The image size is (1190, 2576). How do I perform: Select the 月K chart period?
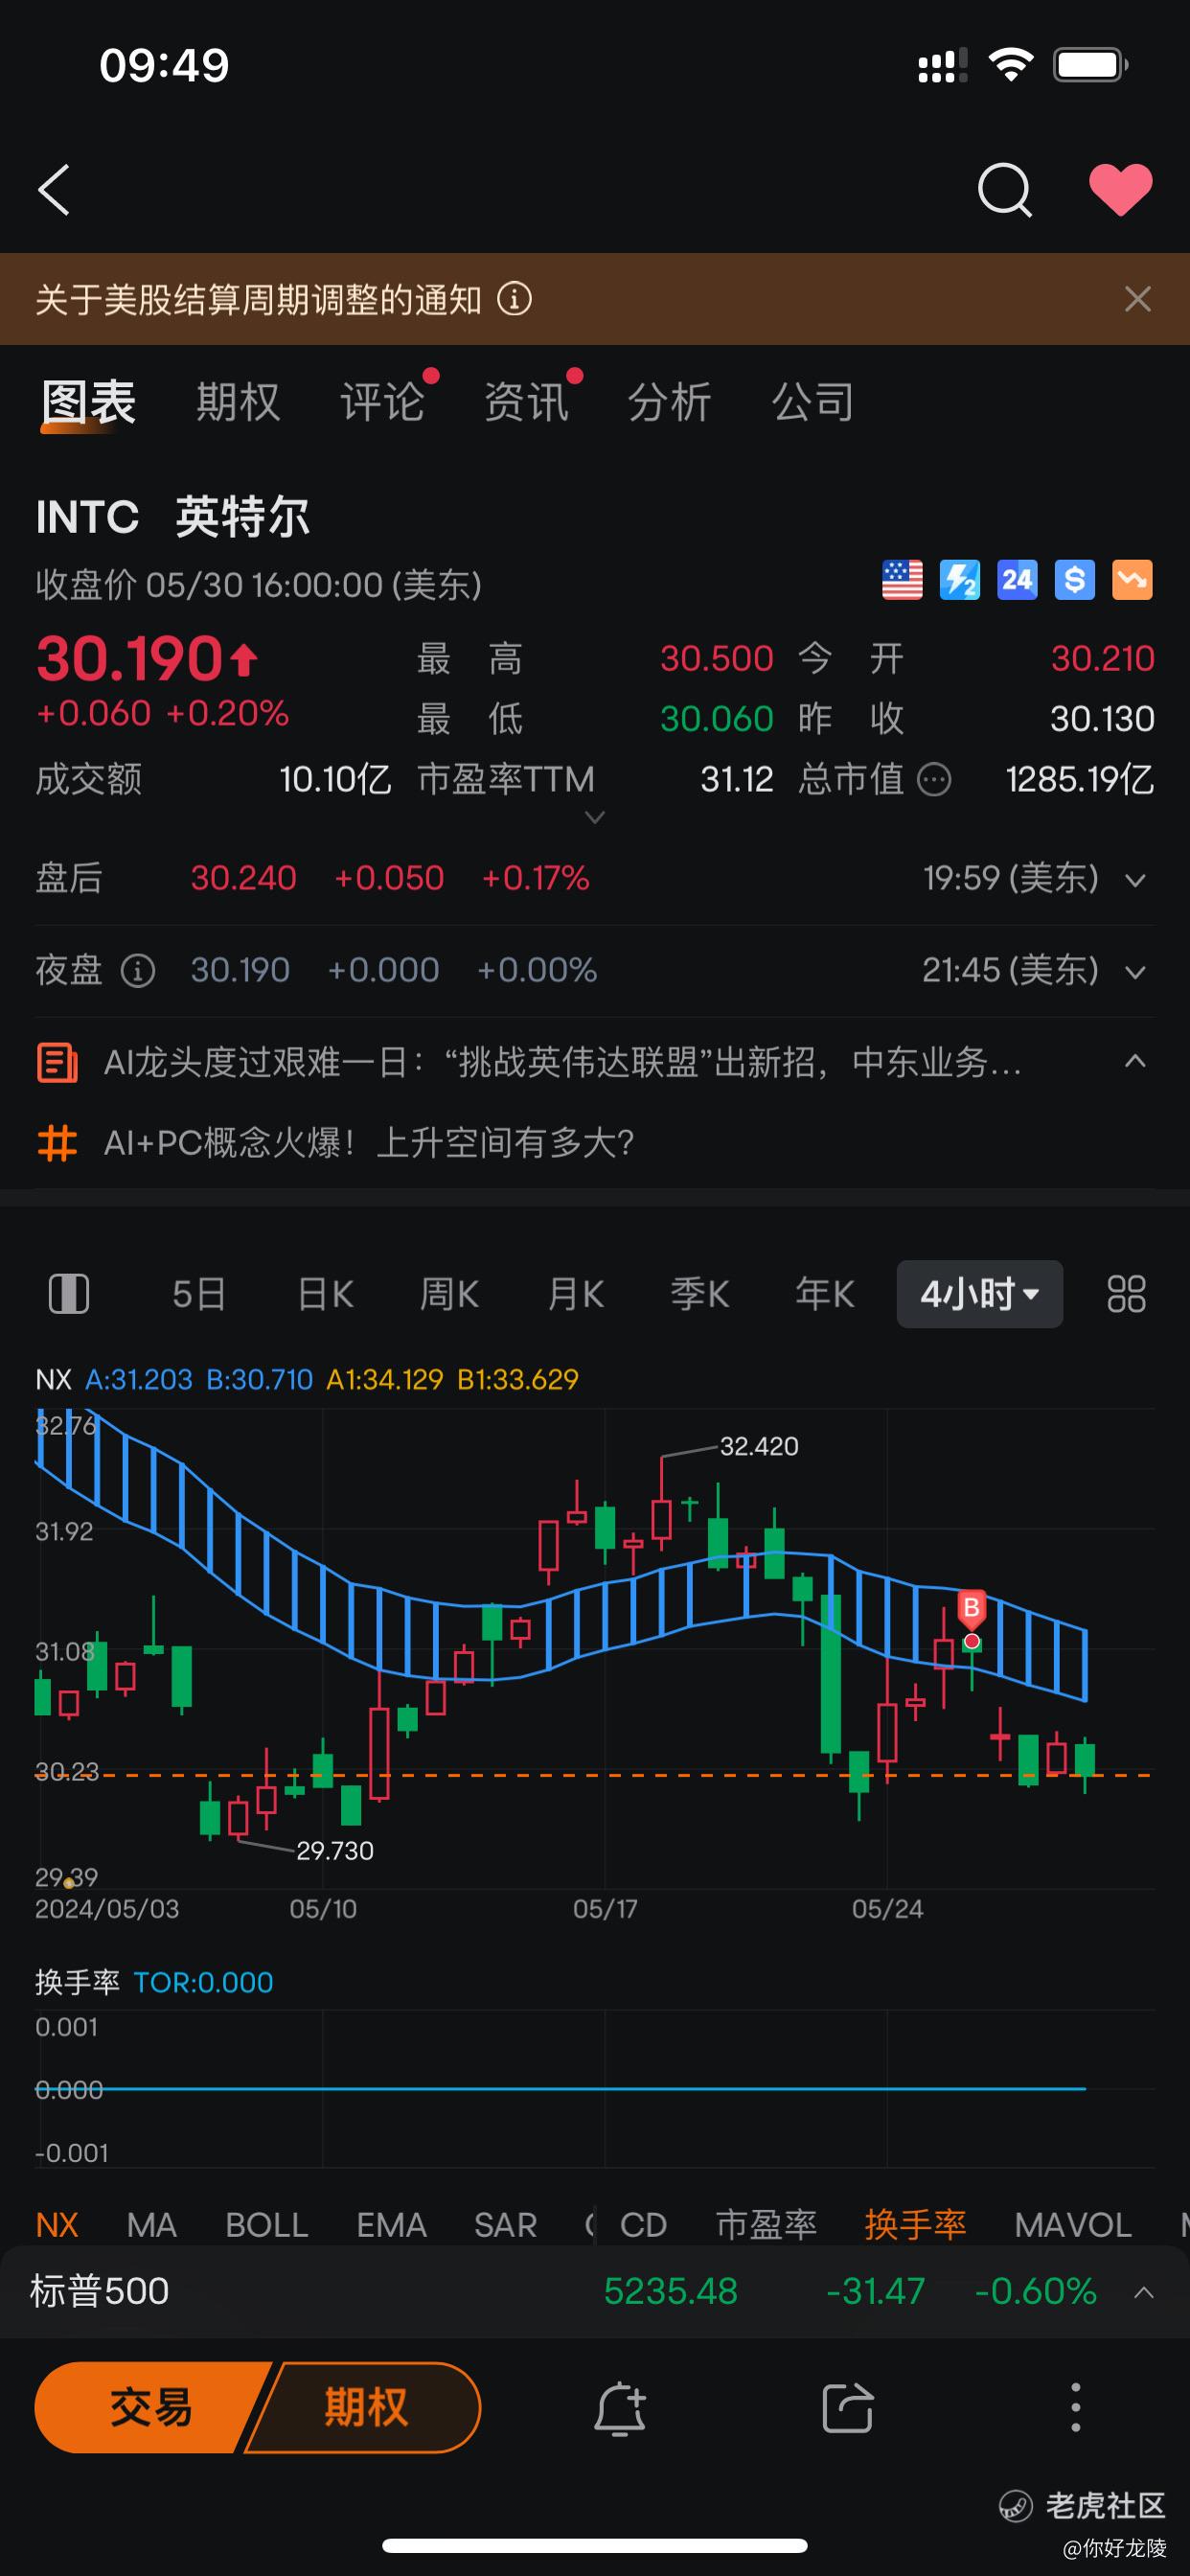pyautogui.click(x=575, y=1294)
